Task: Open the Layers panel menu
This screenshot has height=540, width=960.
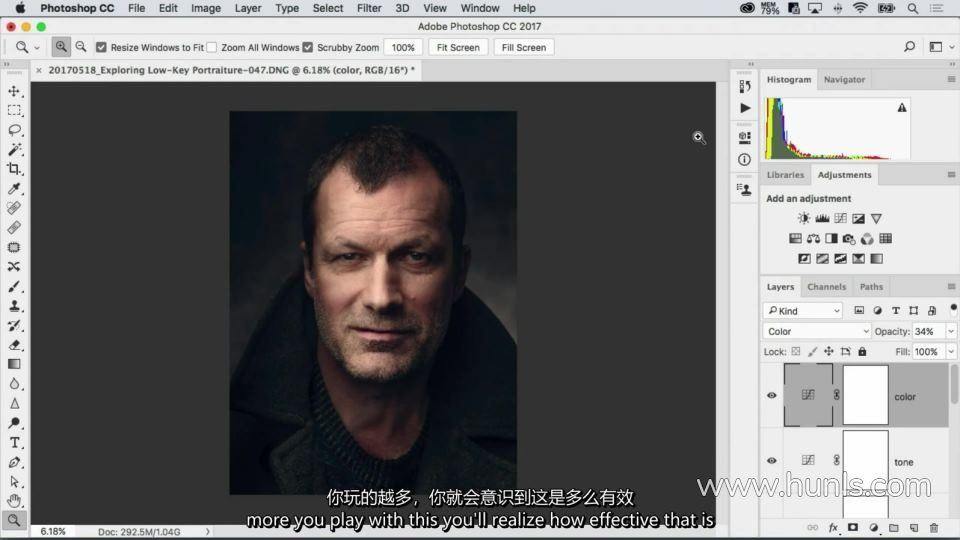Action: [951, 287]
